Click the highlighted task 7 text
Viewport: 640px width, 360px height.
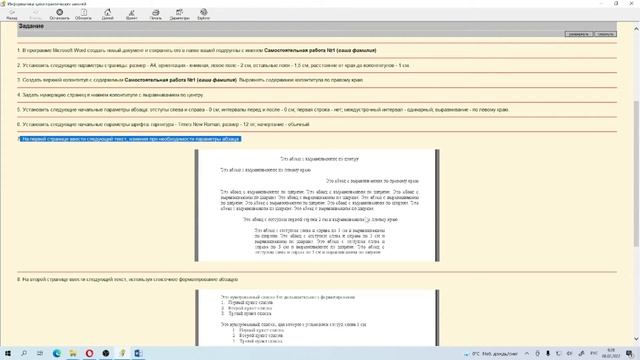[131, 139]
